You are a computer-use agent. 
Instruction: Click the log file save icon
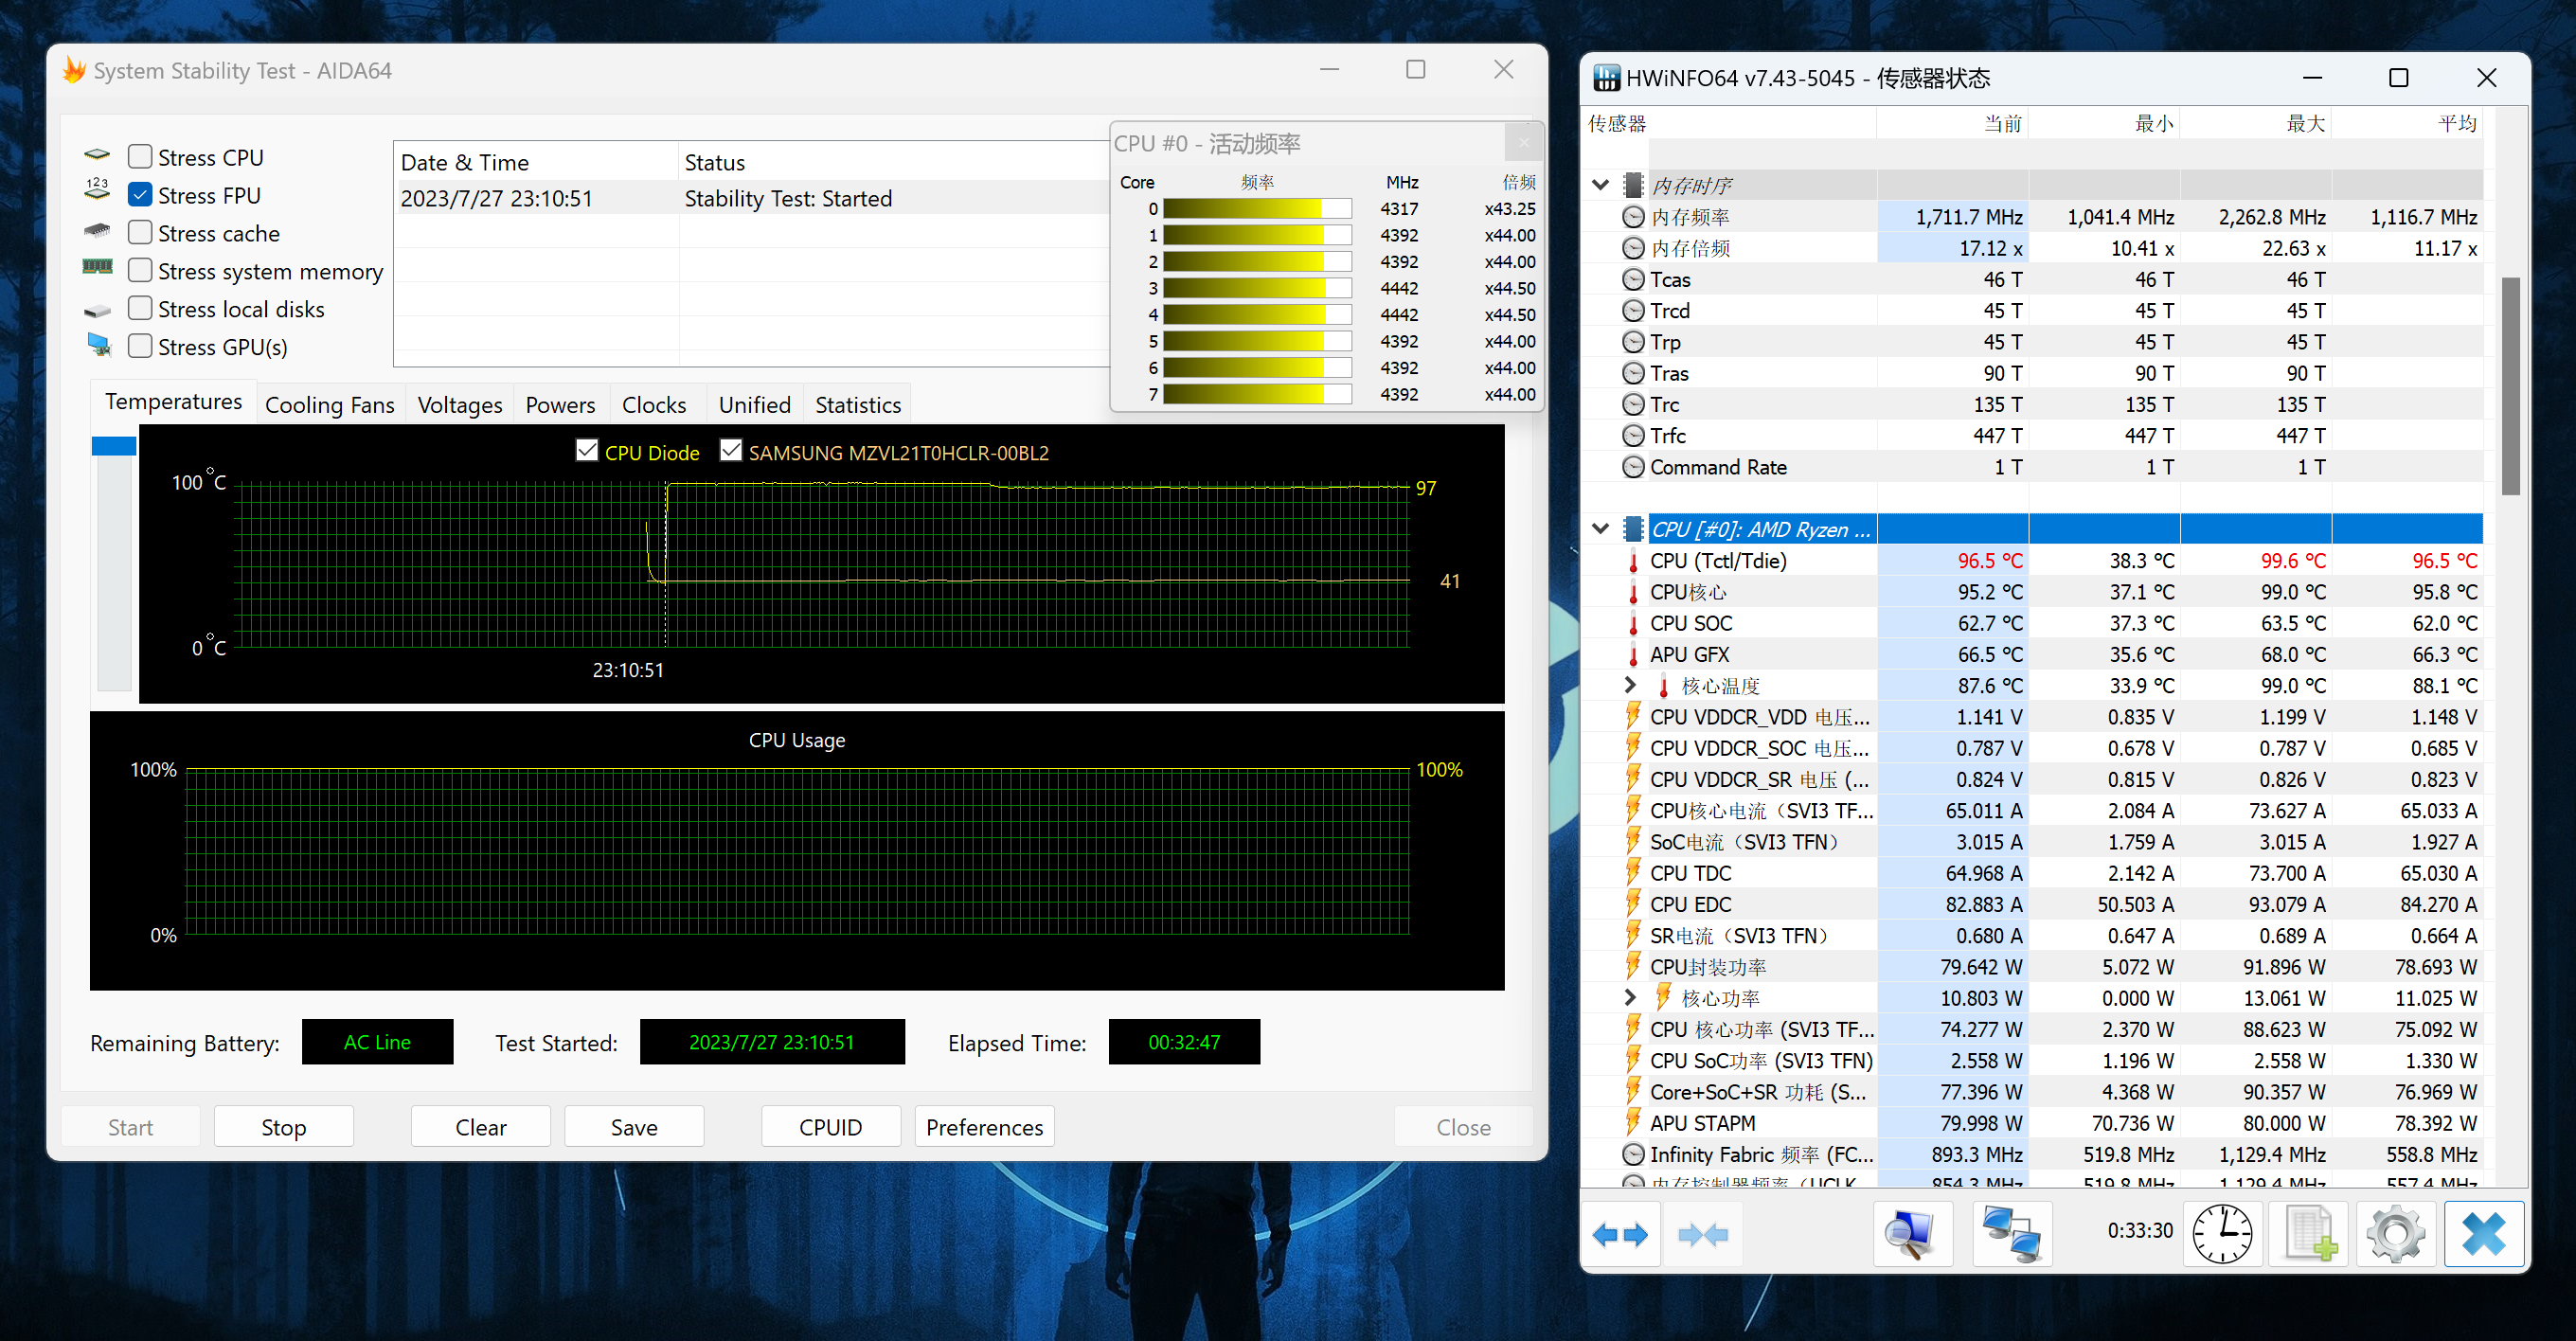coord(2310,1234)
